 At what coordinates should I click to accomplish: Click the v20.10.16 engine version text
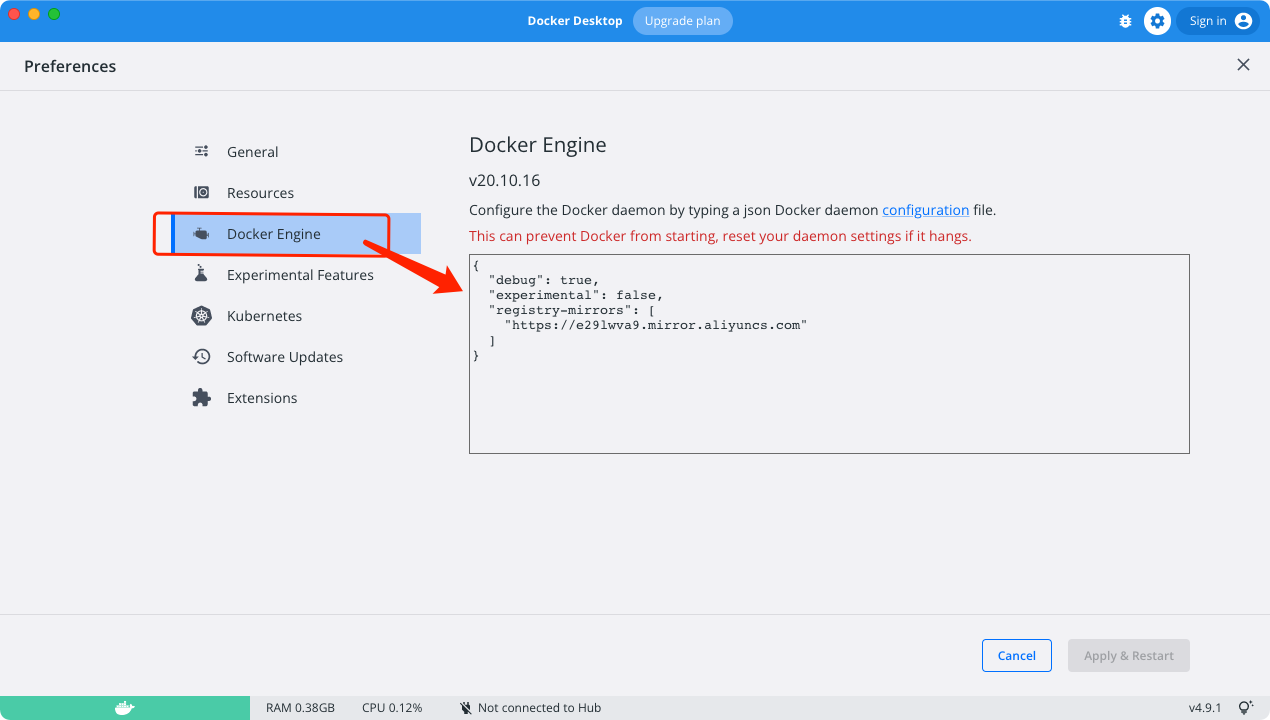pyautogui.click(x=505, y=181)
